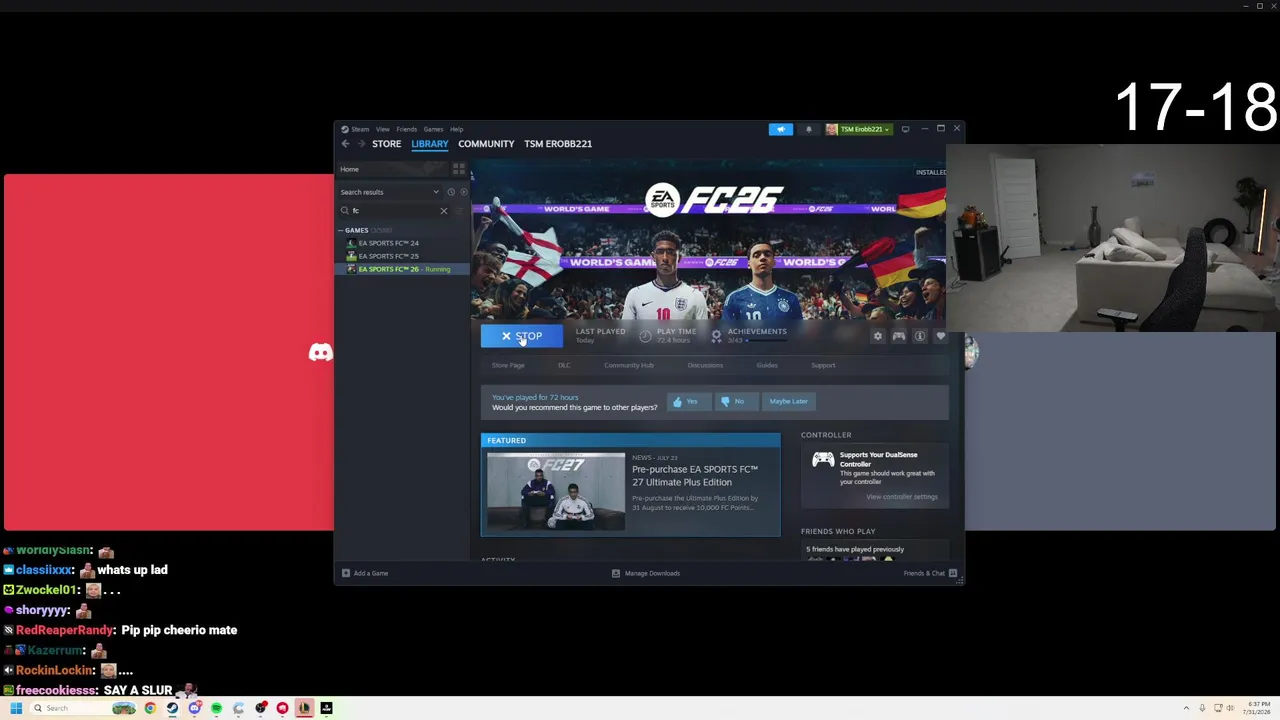Open Steam from the taskbar
The image size is (1280, 720).
172,708
